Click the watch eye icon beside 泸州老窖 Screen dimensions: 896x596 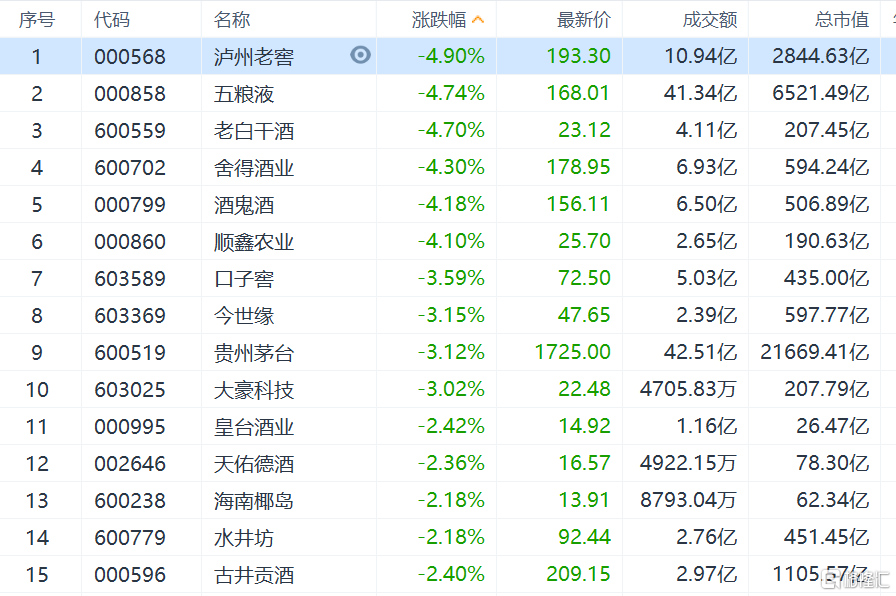pos(361,55)
